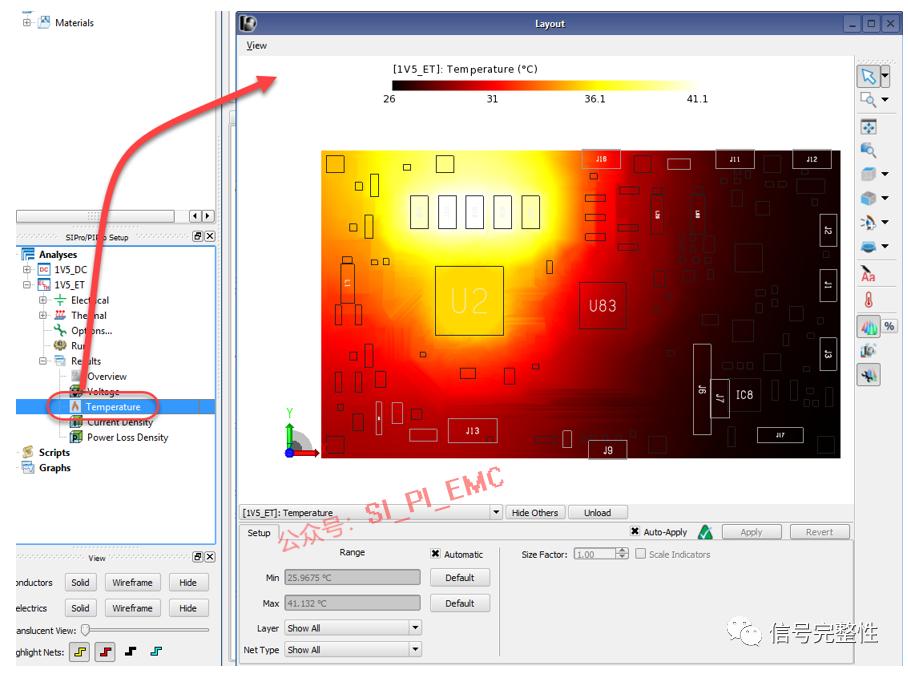
Task: Enable the Scale Indicators checkbox
Action: tap(640, 554)
